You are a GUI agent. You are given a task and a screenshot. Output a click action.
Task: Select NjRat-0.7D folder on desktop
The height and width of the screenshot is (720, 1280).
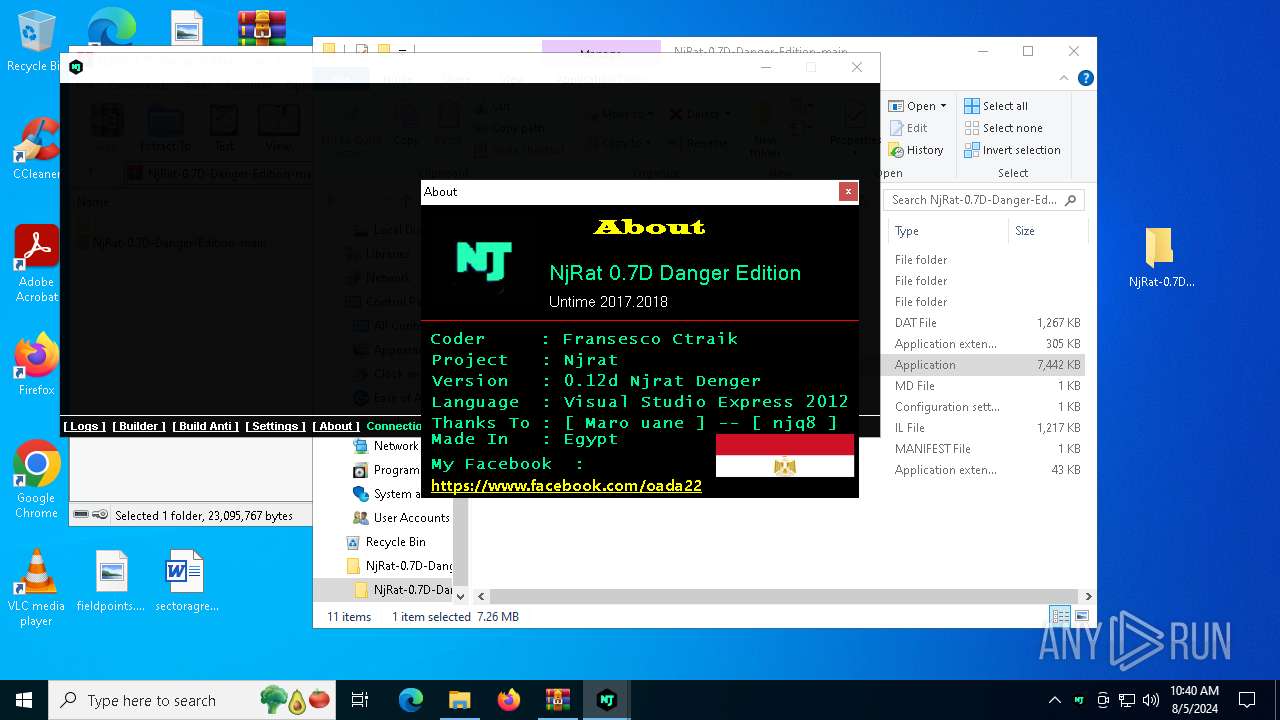tap(1160, 257)
